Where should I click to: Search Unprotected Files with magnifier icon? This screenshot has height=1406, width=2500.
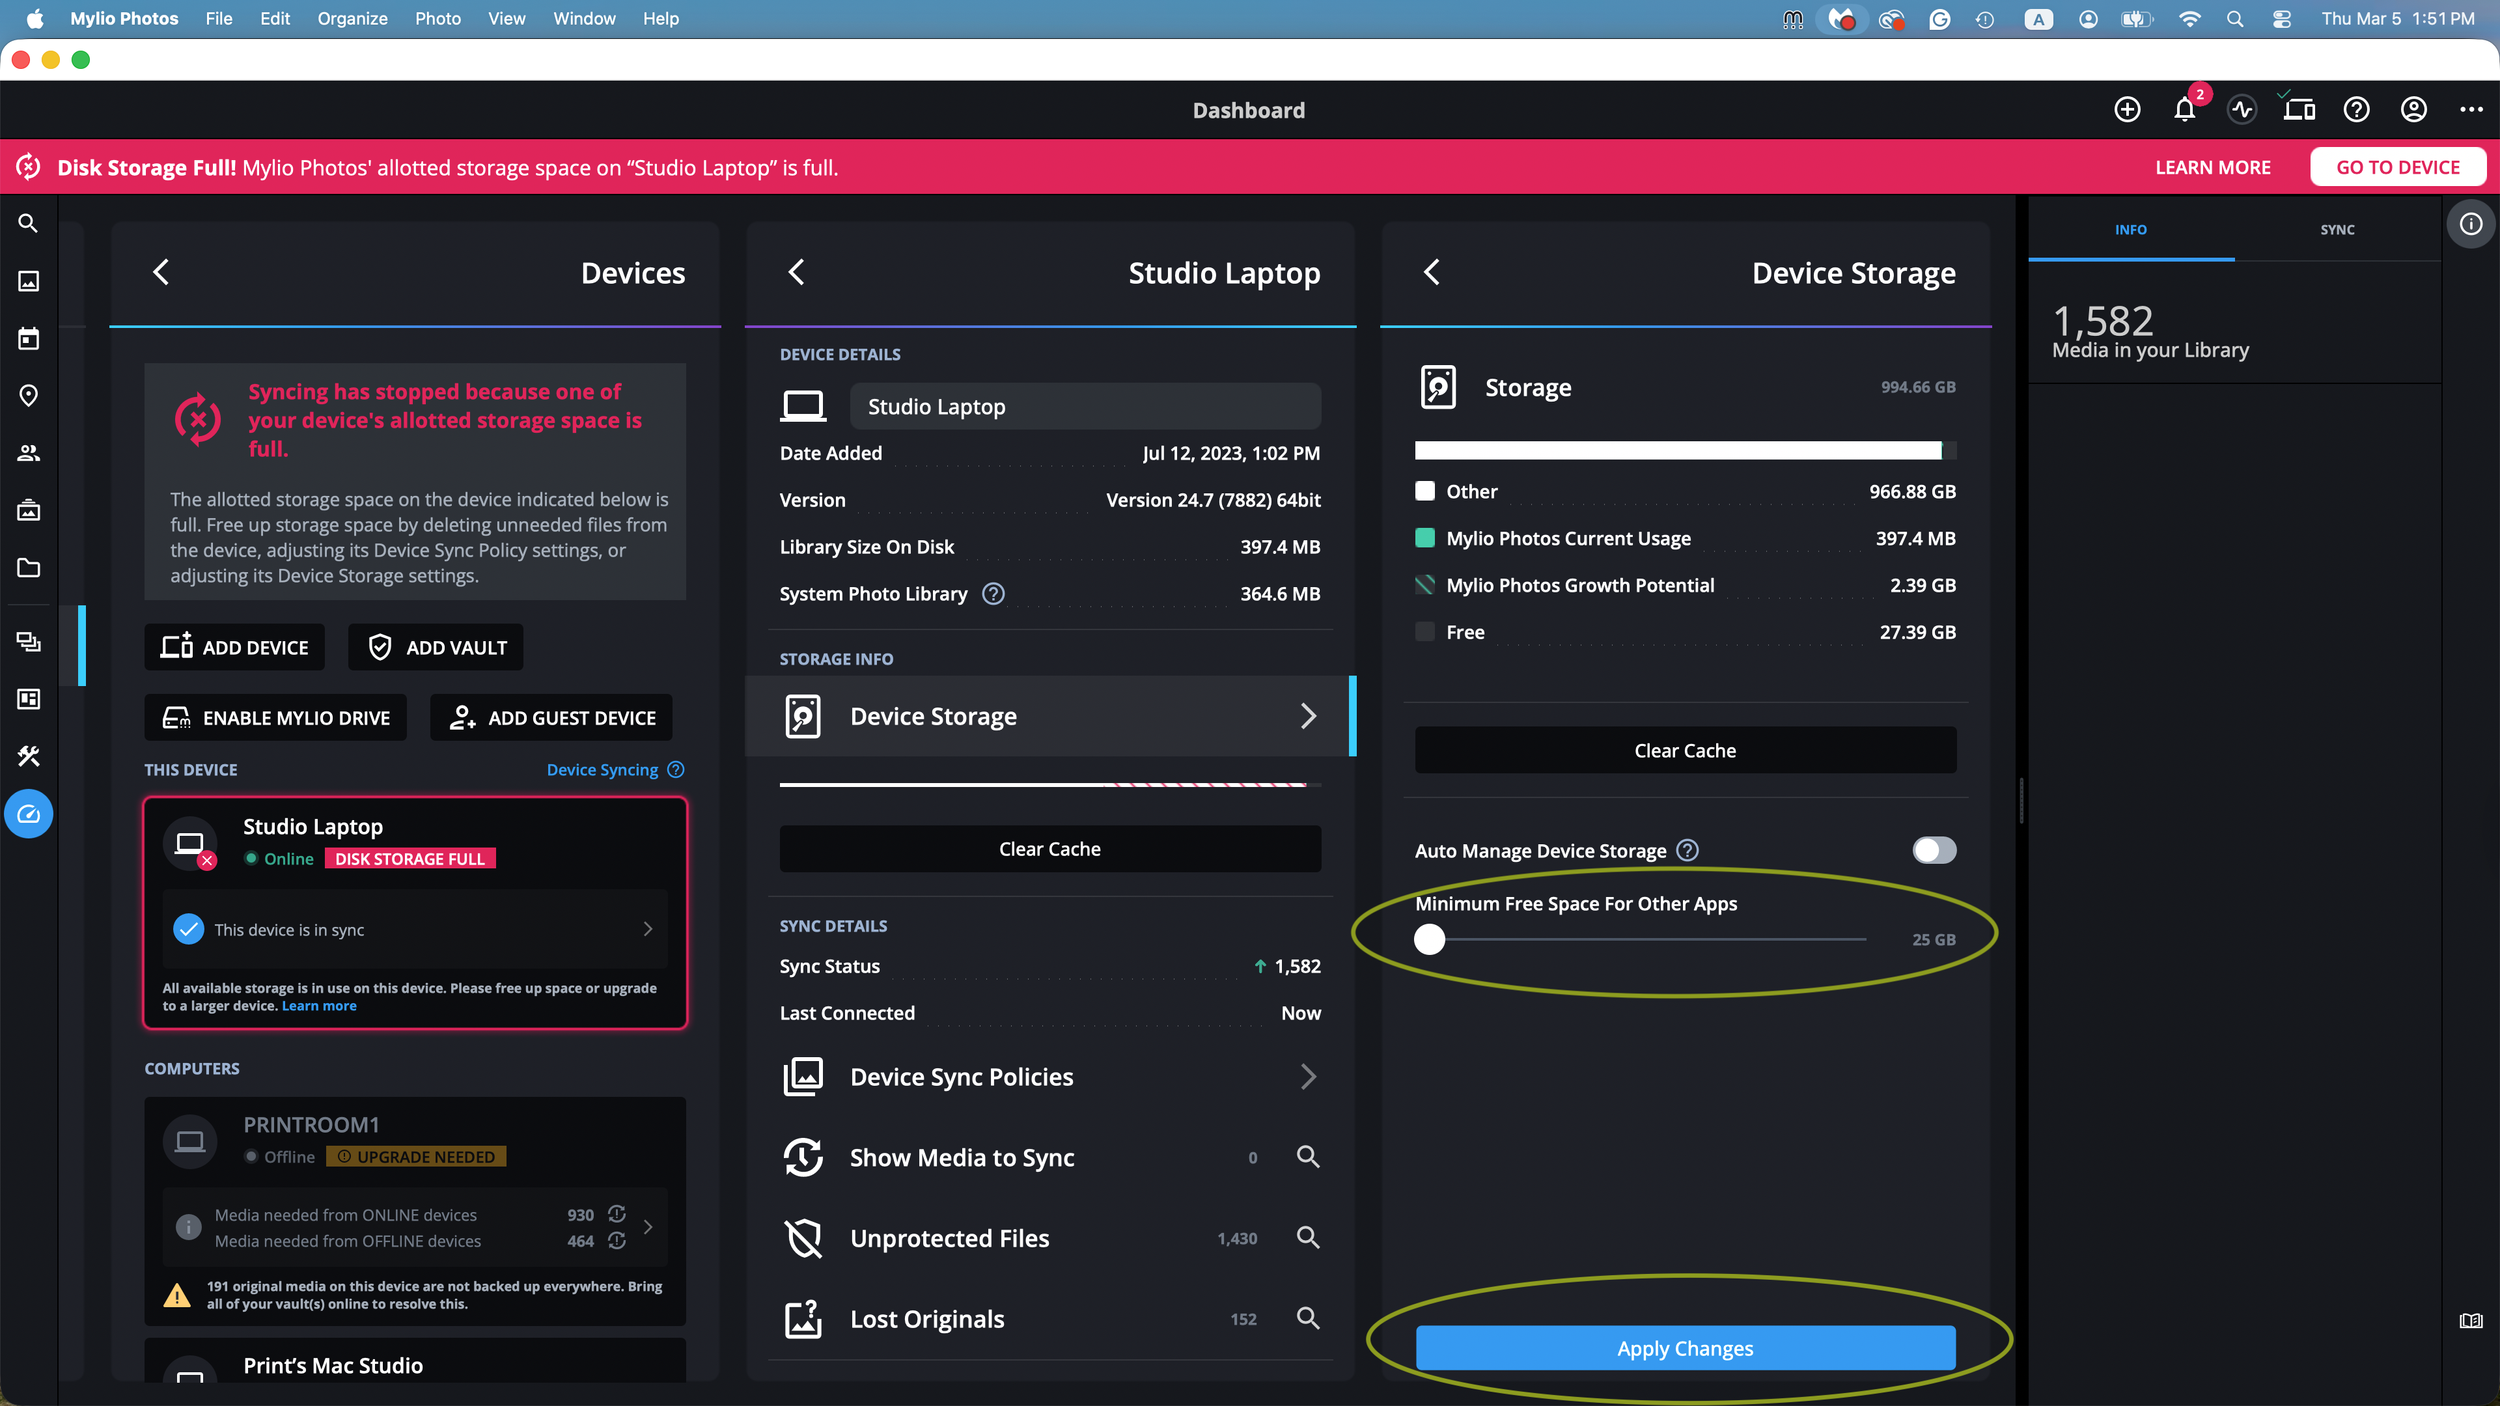pyautogui.click(x=1307, y=1238)
